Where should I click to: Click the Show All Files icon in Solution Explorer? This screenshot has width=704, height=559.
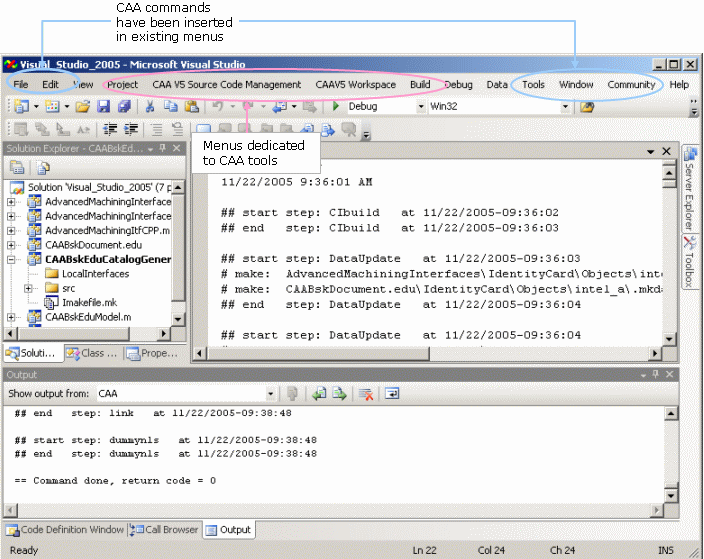tap(44, 168)
